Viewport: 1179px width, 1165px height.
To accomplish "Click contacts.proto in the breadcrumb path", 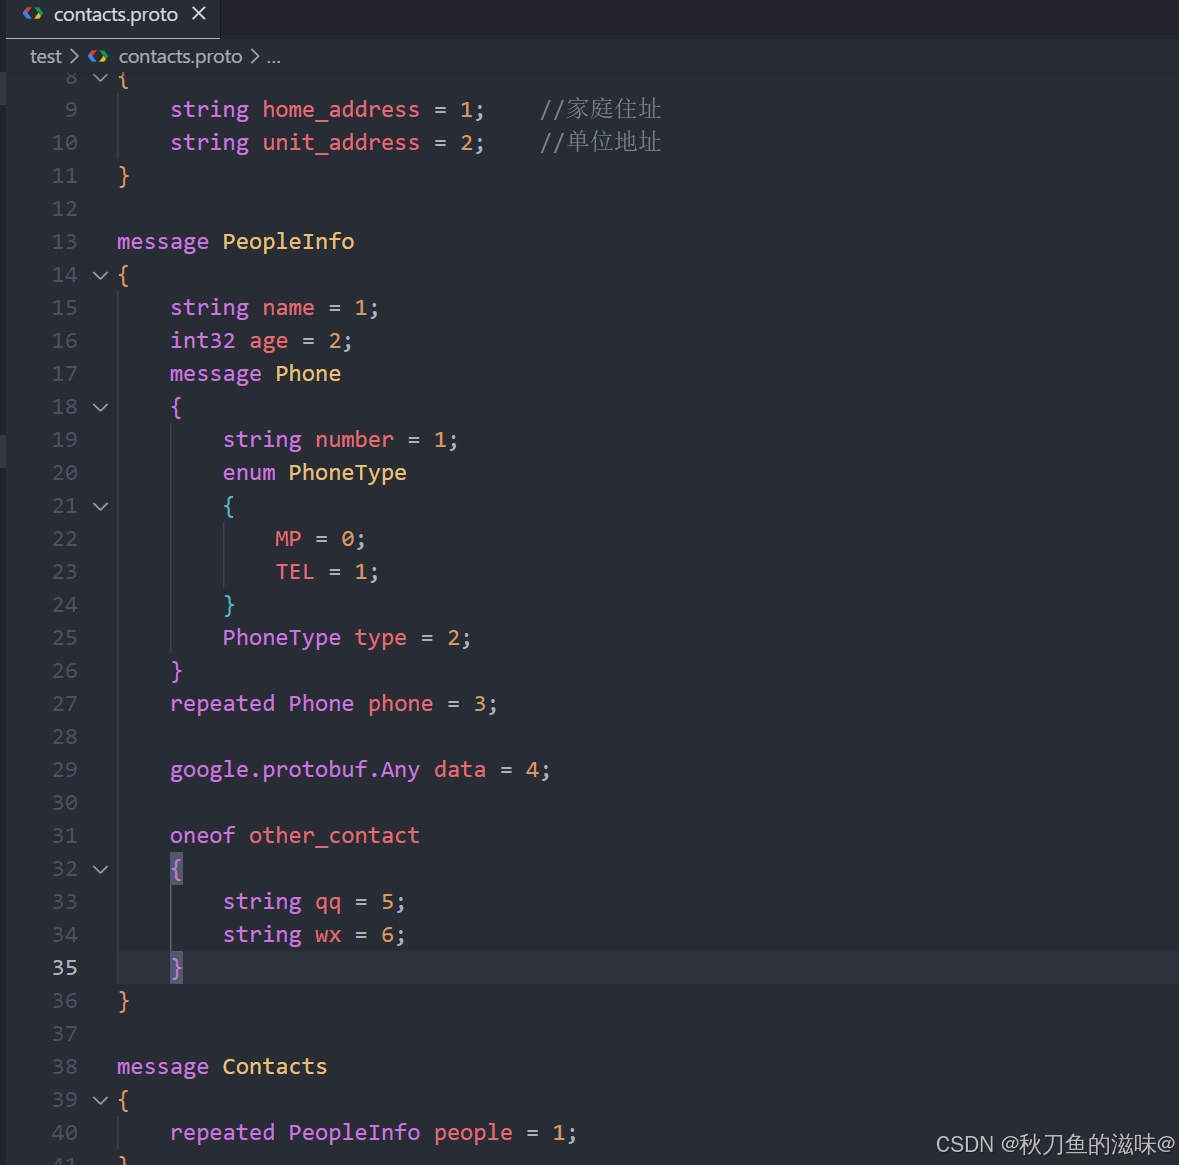I will pos(179,56).
